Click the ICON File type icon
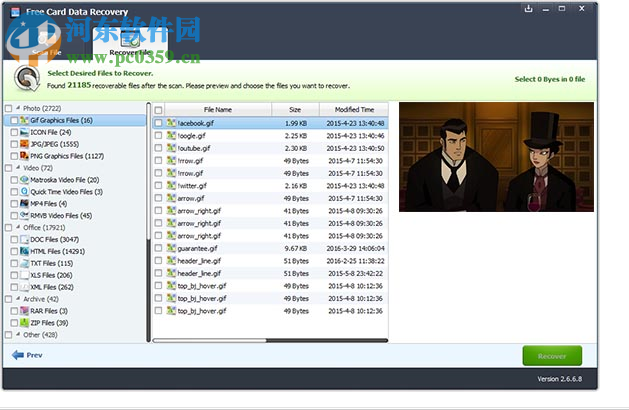 click(x=24, y=132)
